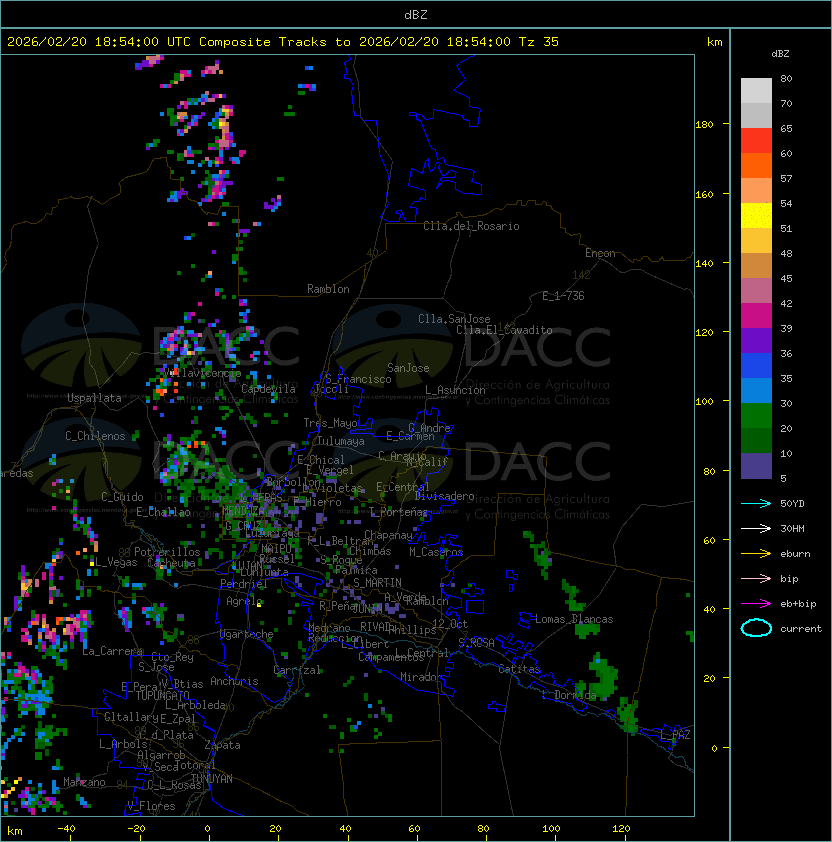
Task: Click the Uspallata place label
Action: [x=94, y=398]
